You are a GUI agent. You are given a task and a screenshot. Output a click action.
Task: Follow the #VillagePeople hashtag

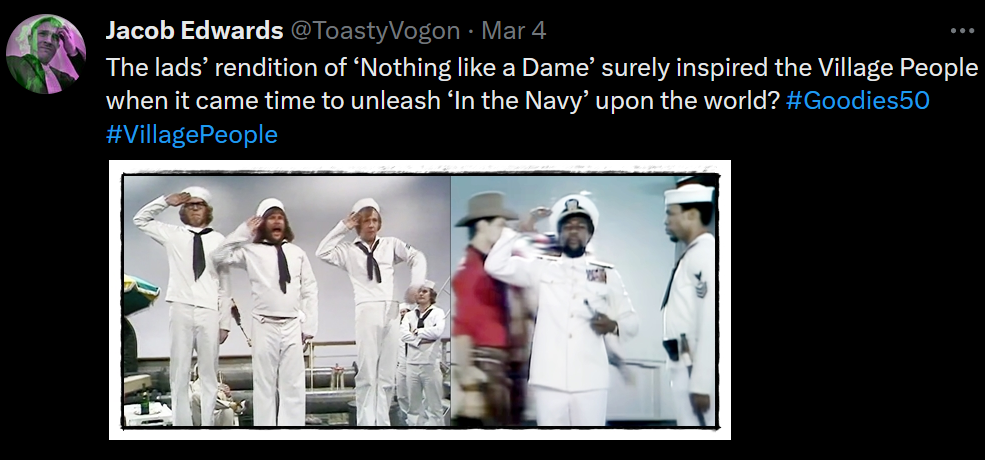coord(192,135)
